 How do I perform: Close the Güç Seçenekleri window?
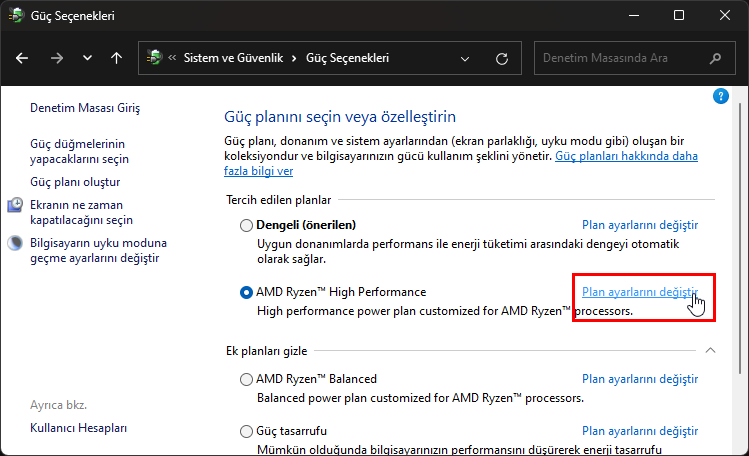click(x=725, y=15)
